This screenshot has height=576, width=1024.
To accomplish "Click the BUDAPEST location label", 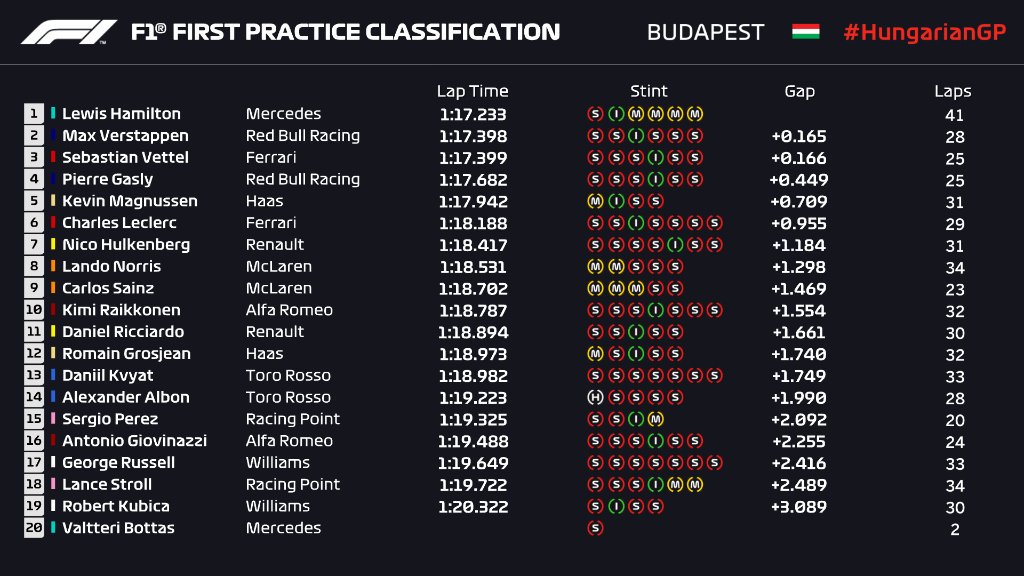I will click(x=705, y=32).
